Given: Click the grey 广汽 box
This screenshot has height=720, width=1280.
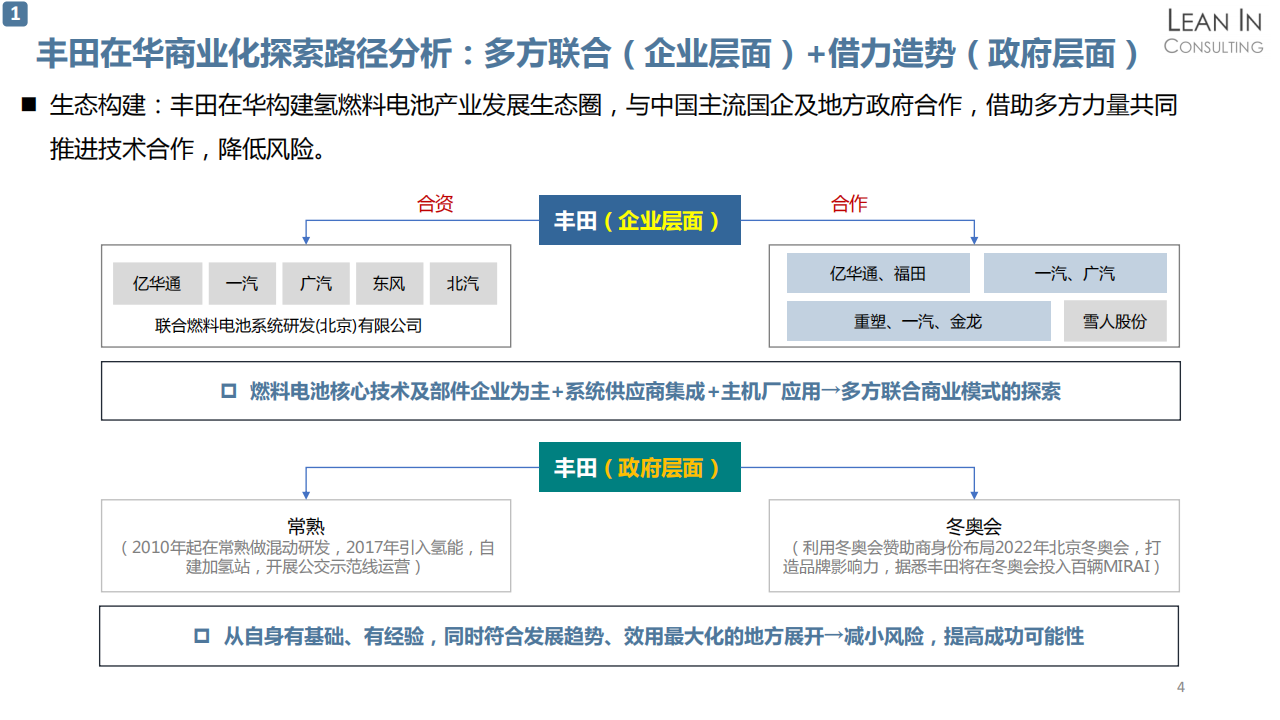Looking at the screenshot, I should coord(316,284).
